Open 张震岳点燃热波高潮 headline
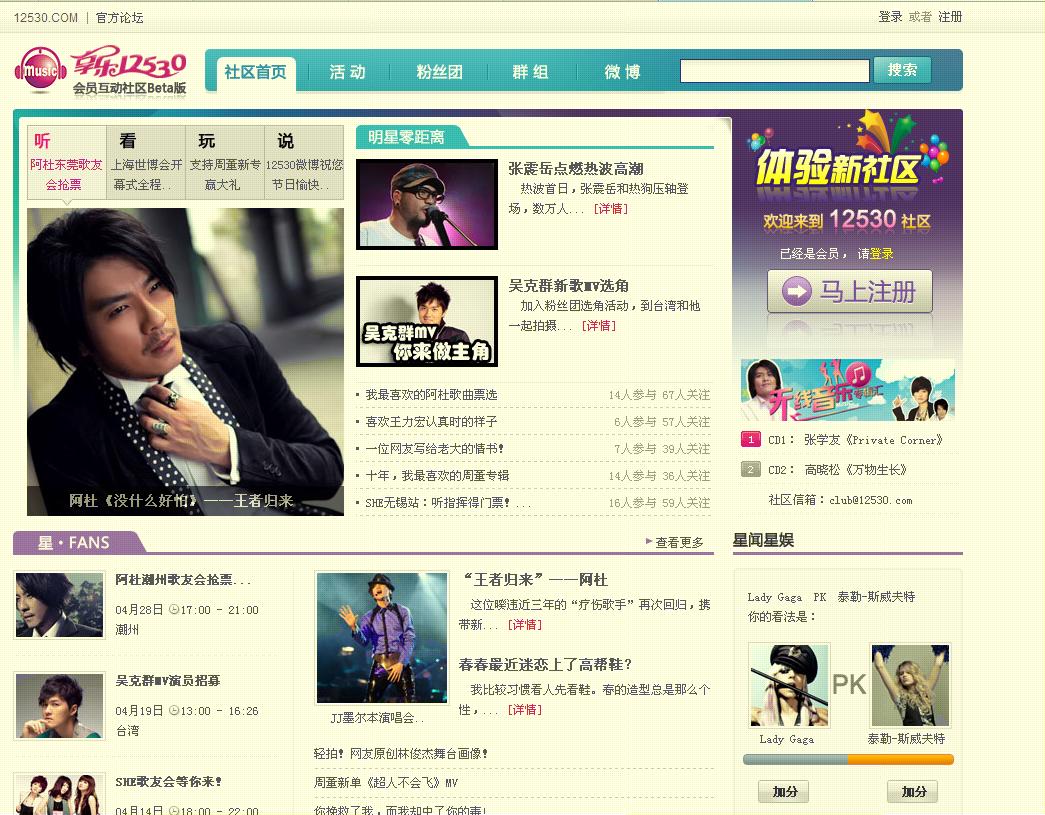 click(x=576, y=169)
